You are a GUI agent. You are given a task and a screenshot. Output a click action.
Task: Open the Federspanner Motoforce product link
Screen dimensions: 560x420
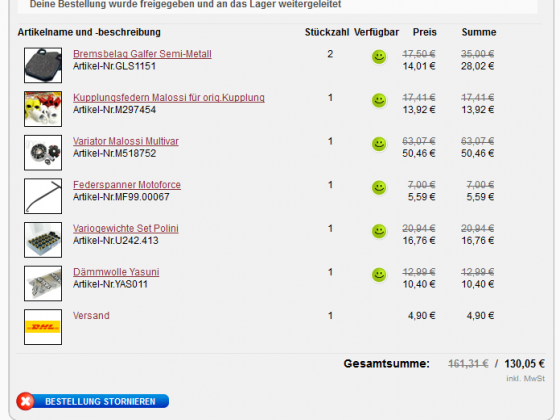pyautogui.click(x=127, y=185)
